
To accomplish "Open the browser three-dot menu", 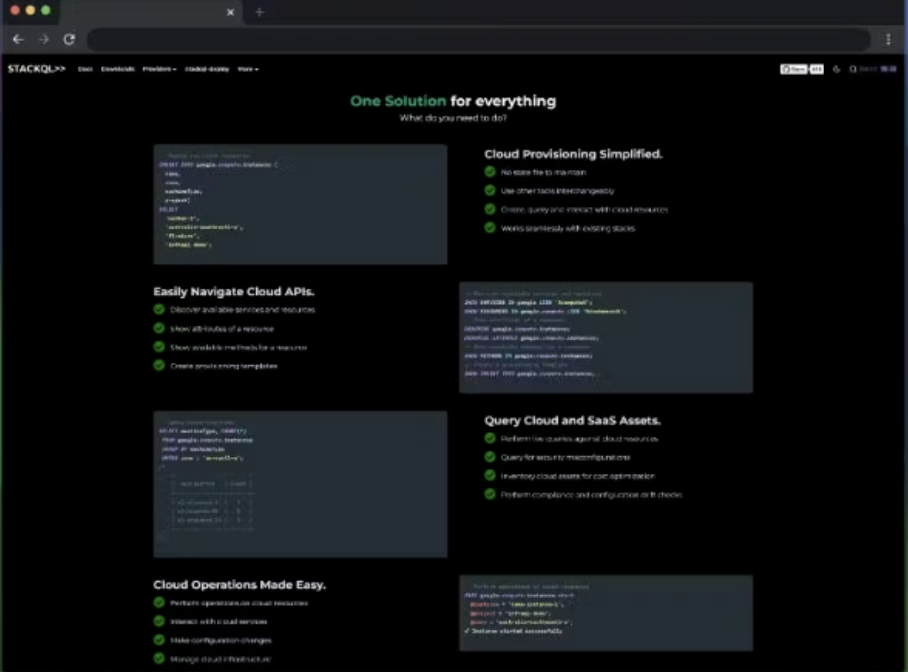I will pos(888,39).
